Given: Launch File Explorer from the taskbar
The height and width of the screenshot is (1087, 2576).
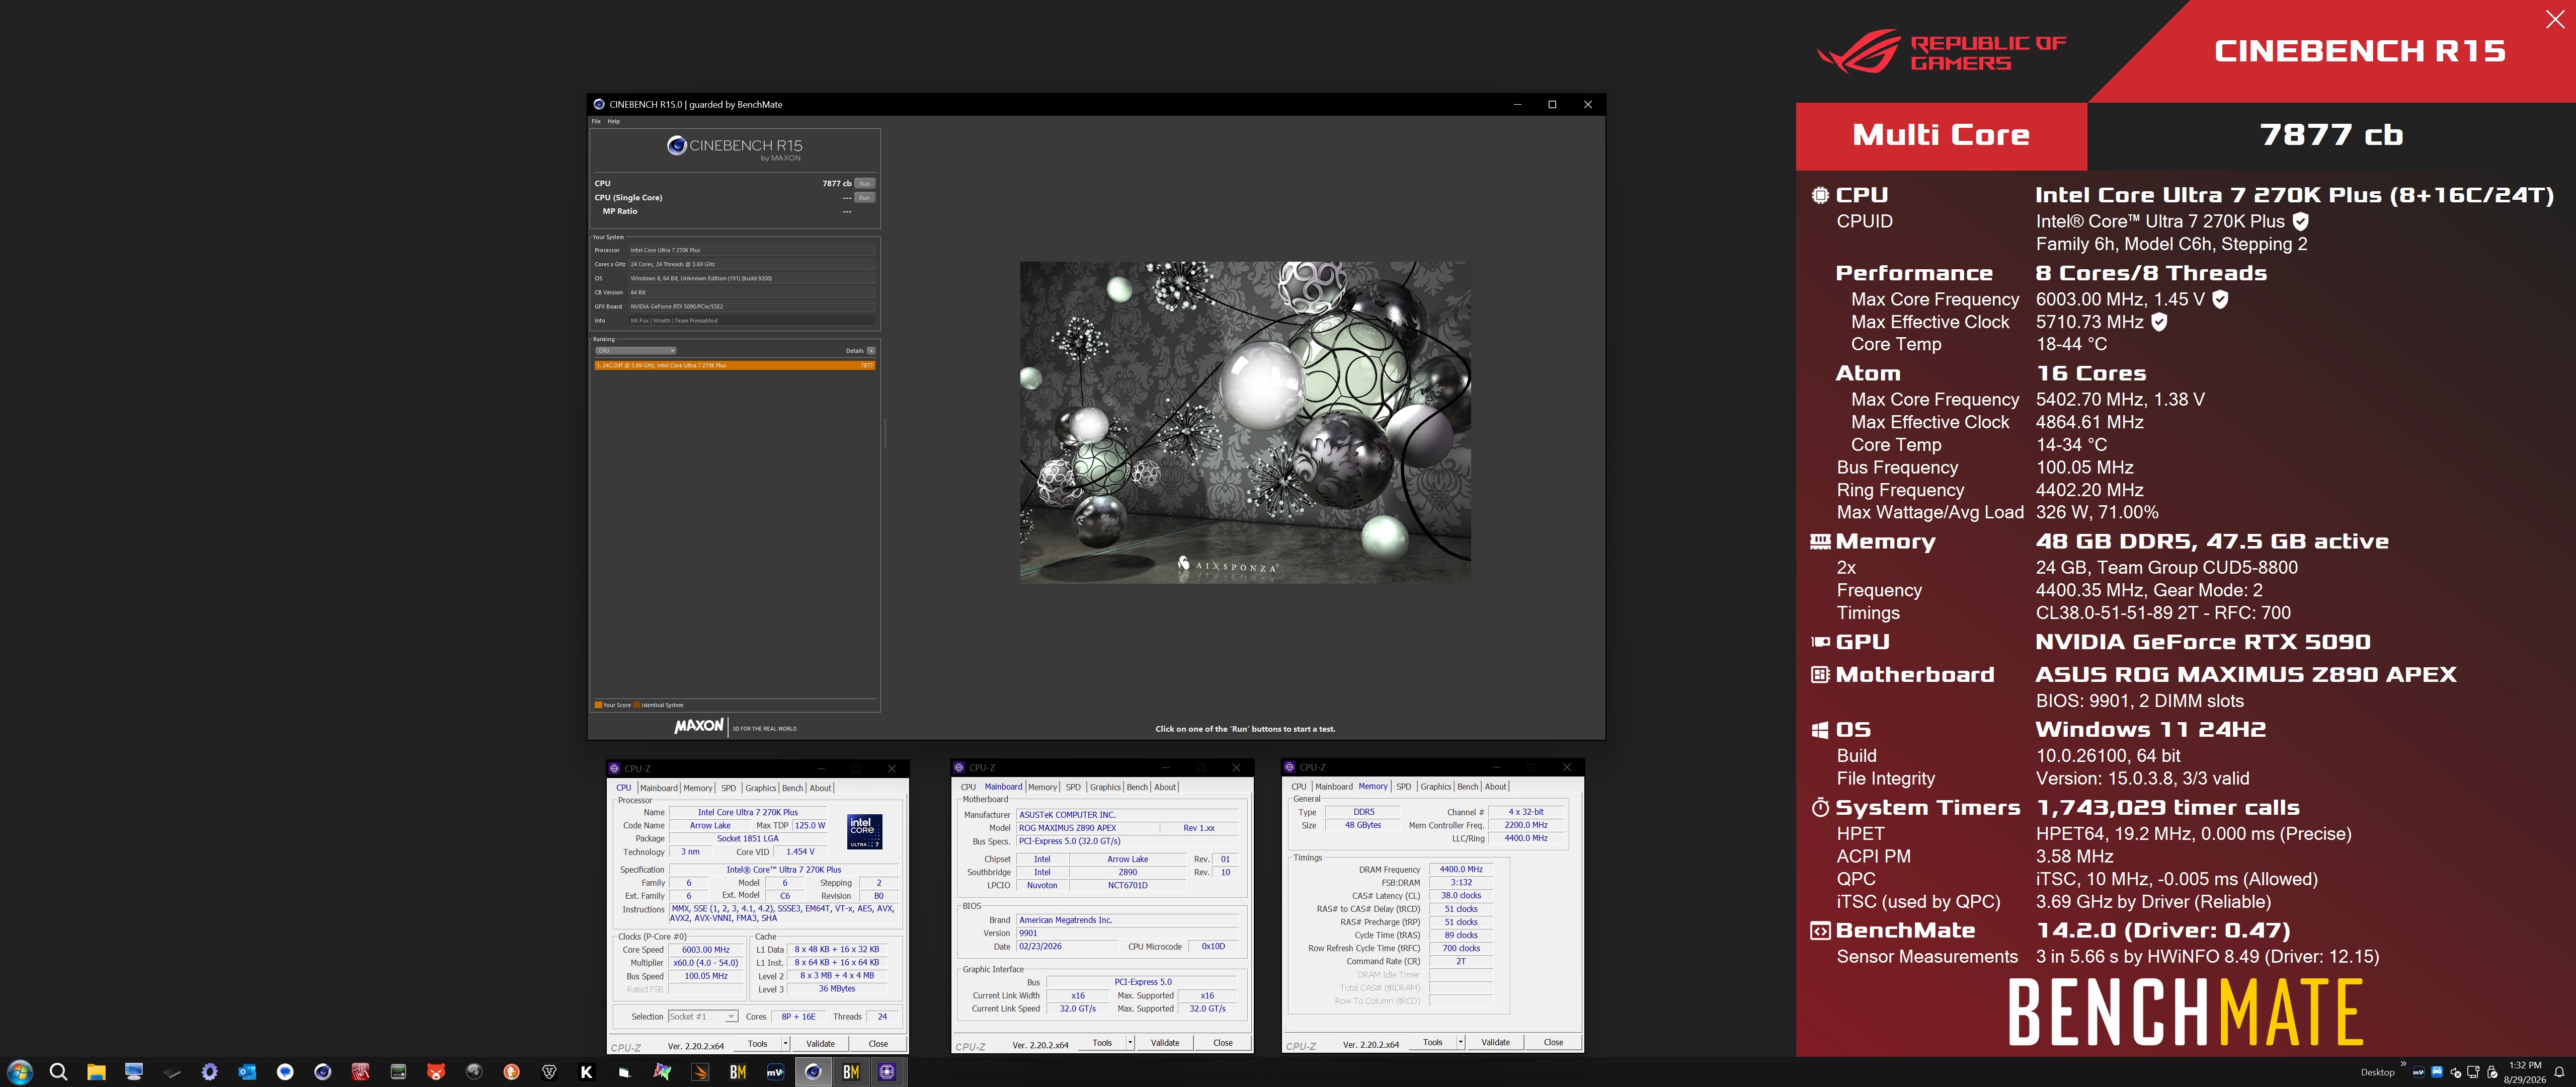Looking at the screenshot, I should point(96,1072).
